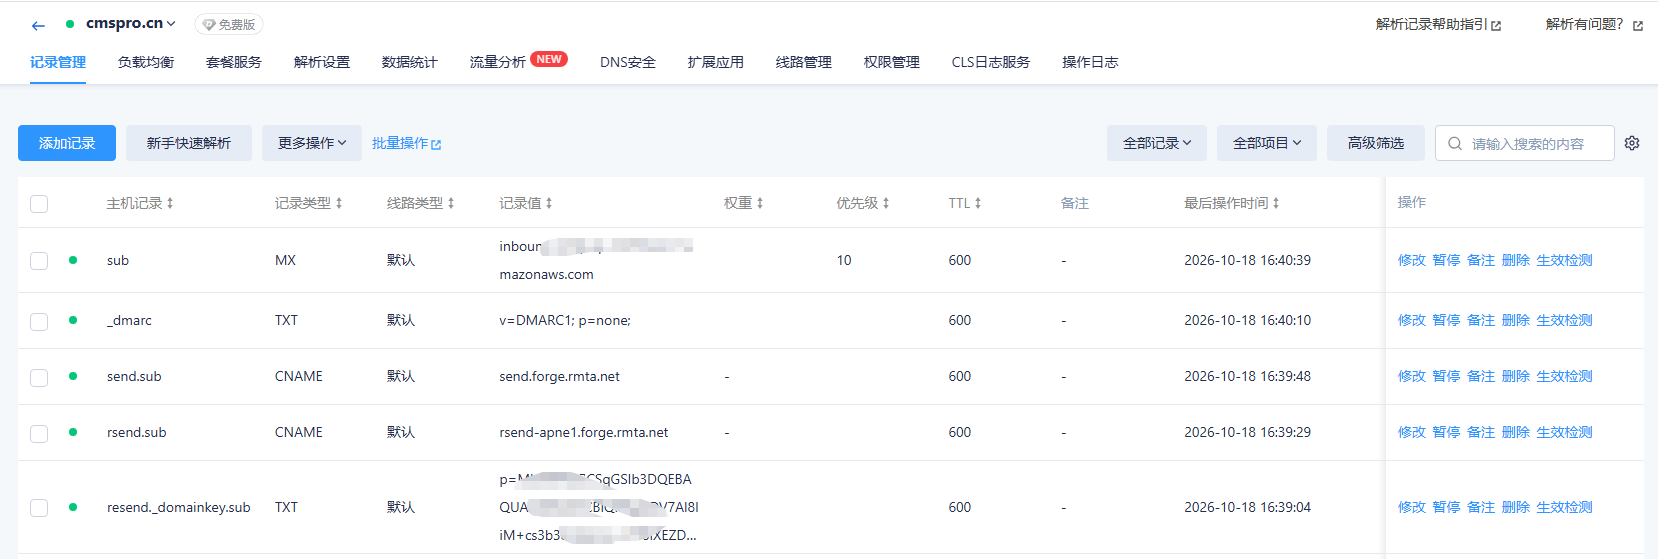Open 批量操作 link
This screenshot has width=1658, height=559.
coord(407,143)
